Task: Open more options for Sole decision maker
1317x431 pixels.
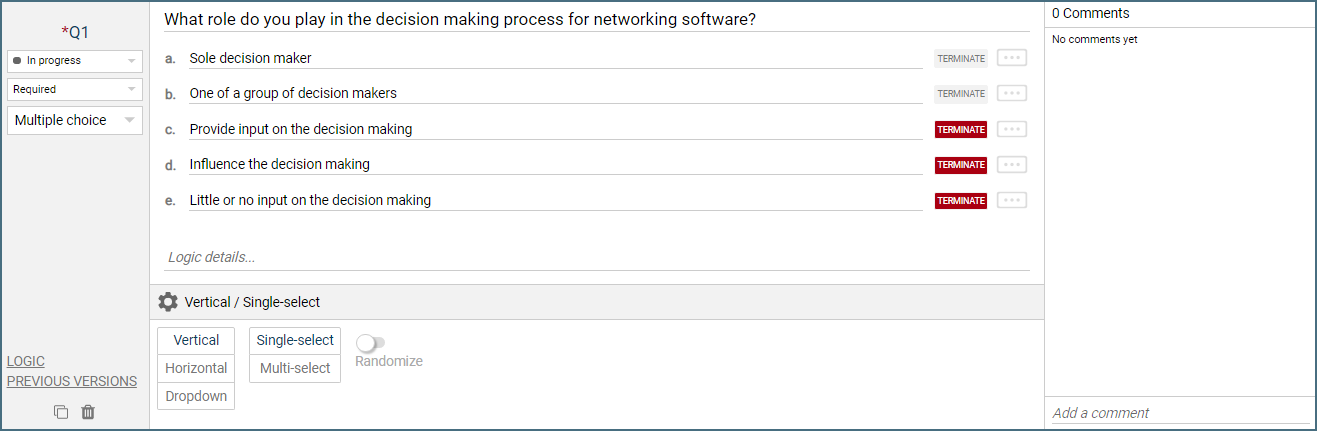Action: (x=1012, y=58)
